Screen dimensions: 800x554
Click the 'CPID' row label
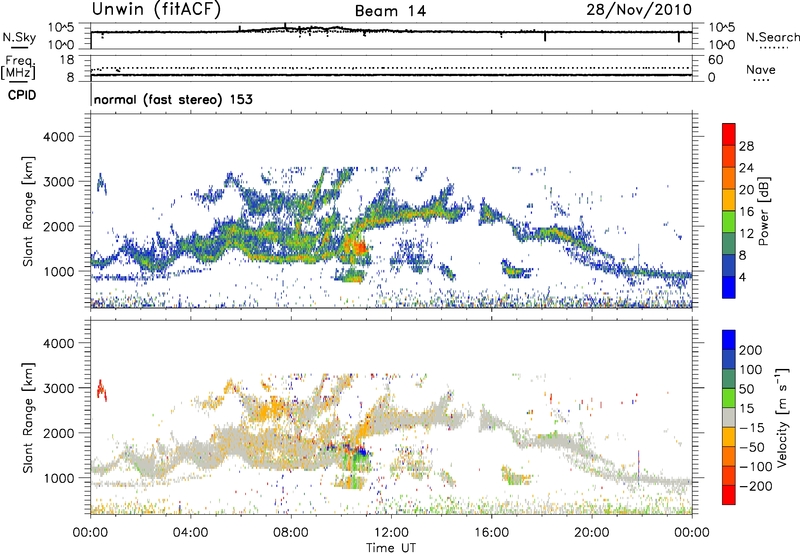pyautogui.click(x=22, y=95)
